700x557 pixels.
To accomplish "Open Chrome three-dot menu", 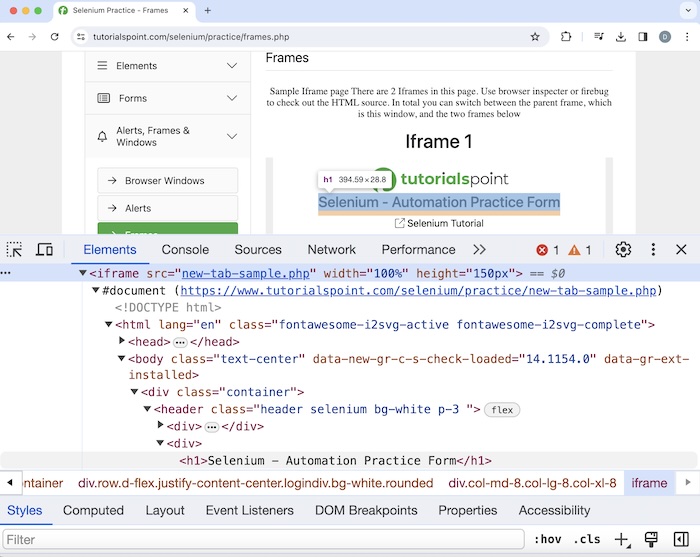I will click(687, 37).
